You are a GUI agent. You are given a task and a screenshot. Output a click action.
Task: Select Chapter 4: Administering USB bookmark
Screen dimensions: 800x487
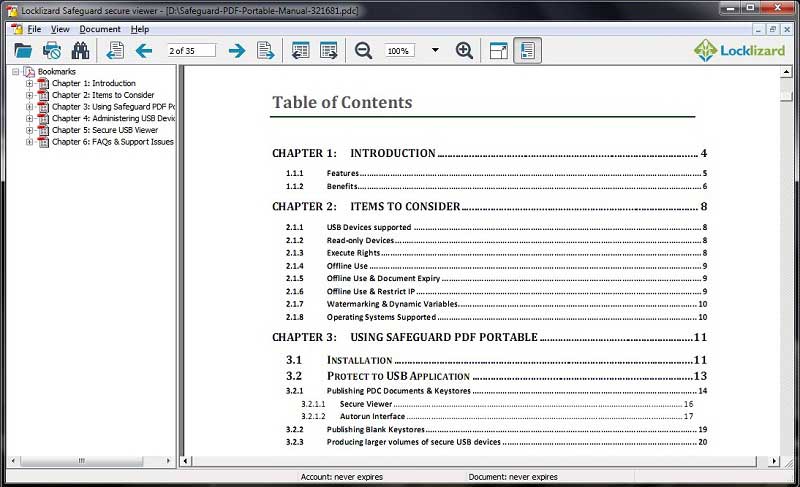[113, 118]
